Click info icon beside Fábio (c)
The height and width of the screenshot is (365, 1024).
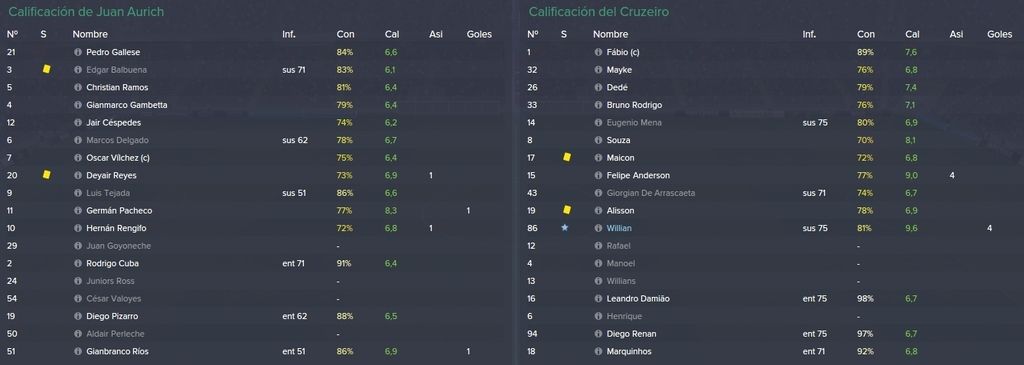598,52
